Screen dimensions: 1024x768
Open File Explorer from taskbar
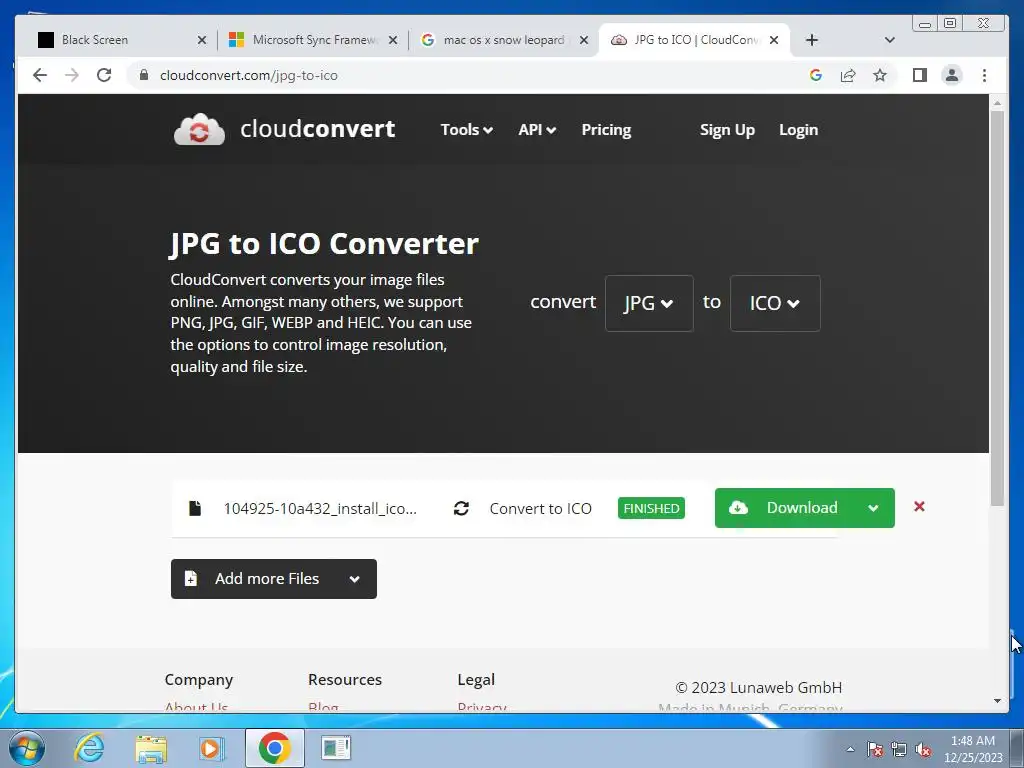click(x=151, y=748)
